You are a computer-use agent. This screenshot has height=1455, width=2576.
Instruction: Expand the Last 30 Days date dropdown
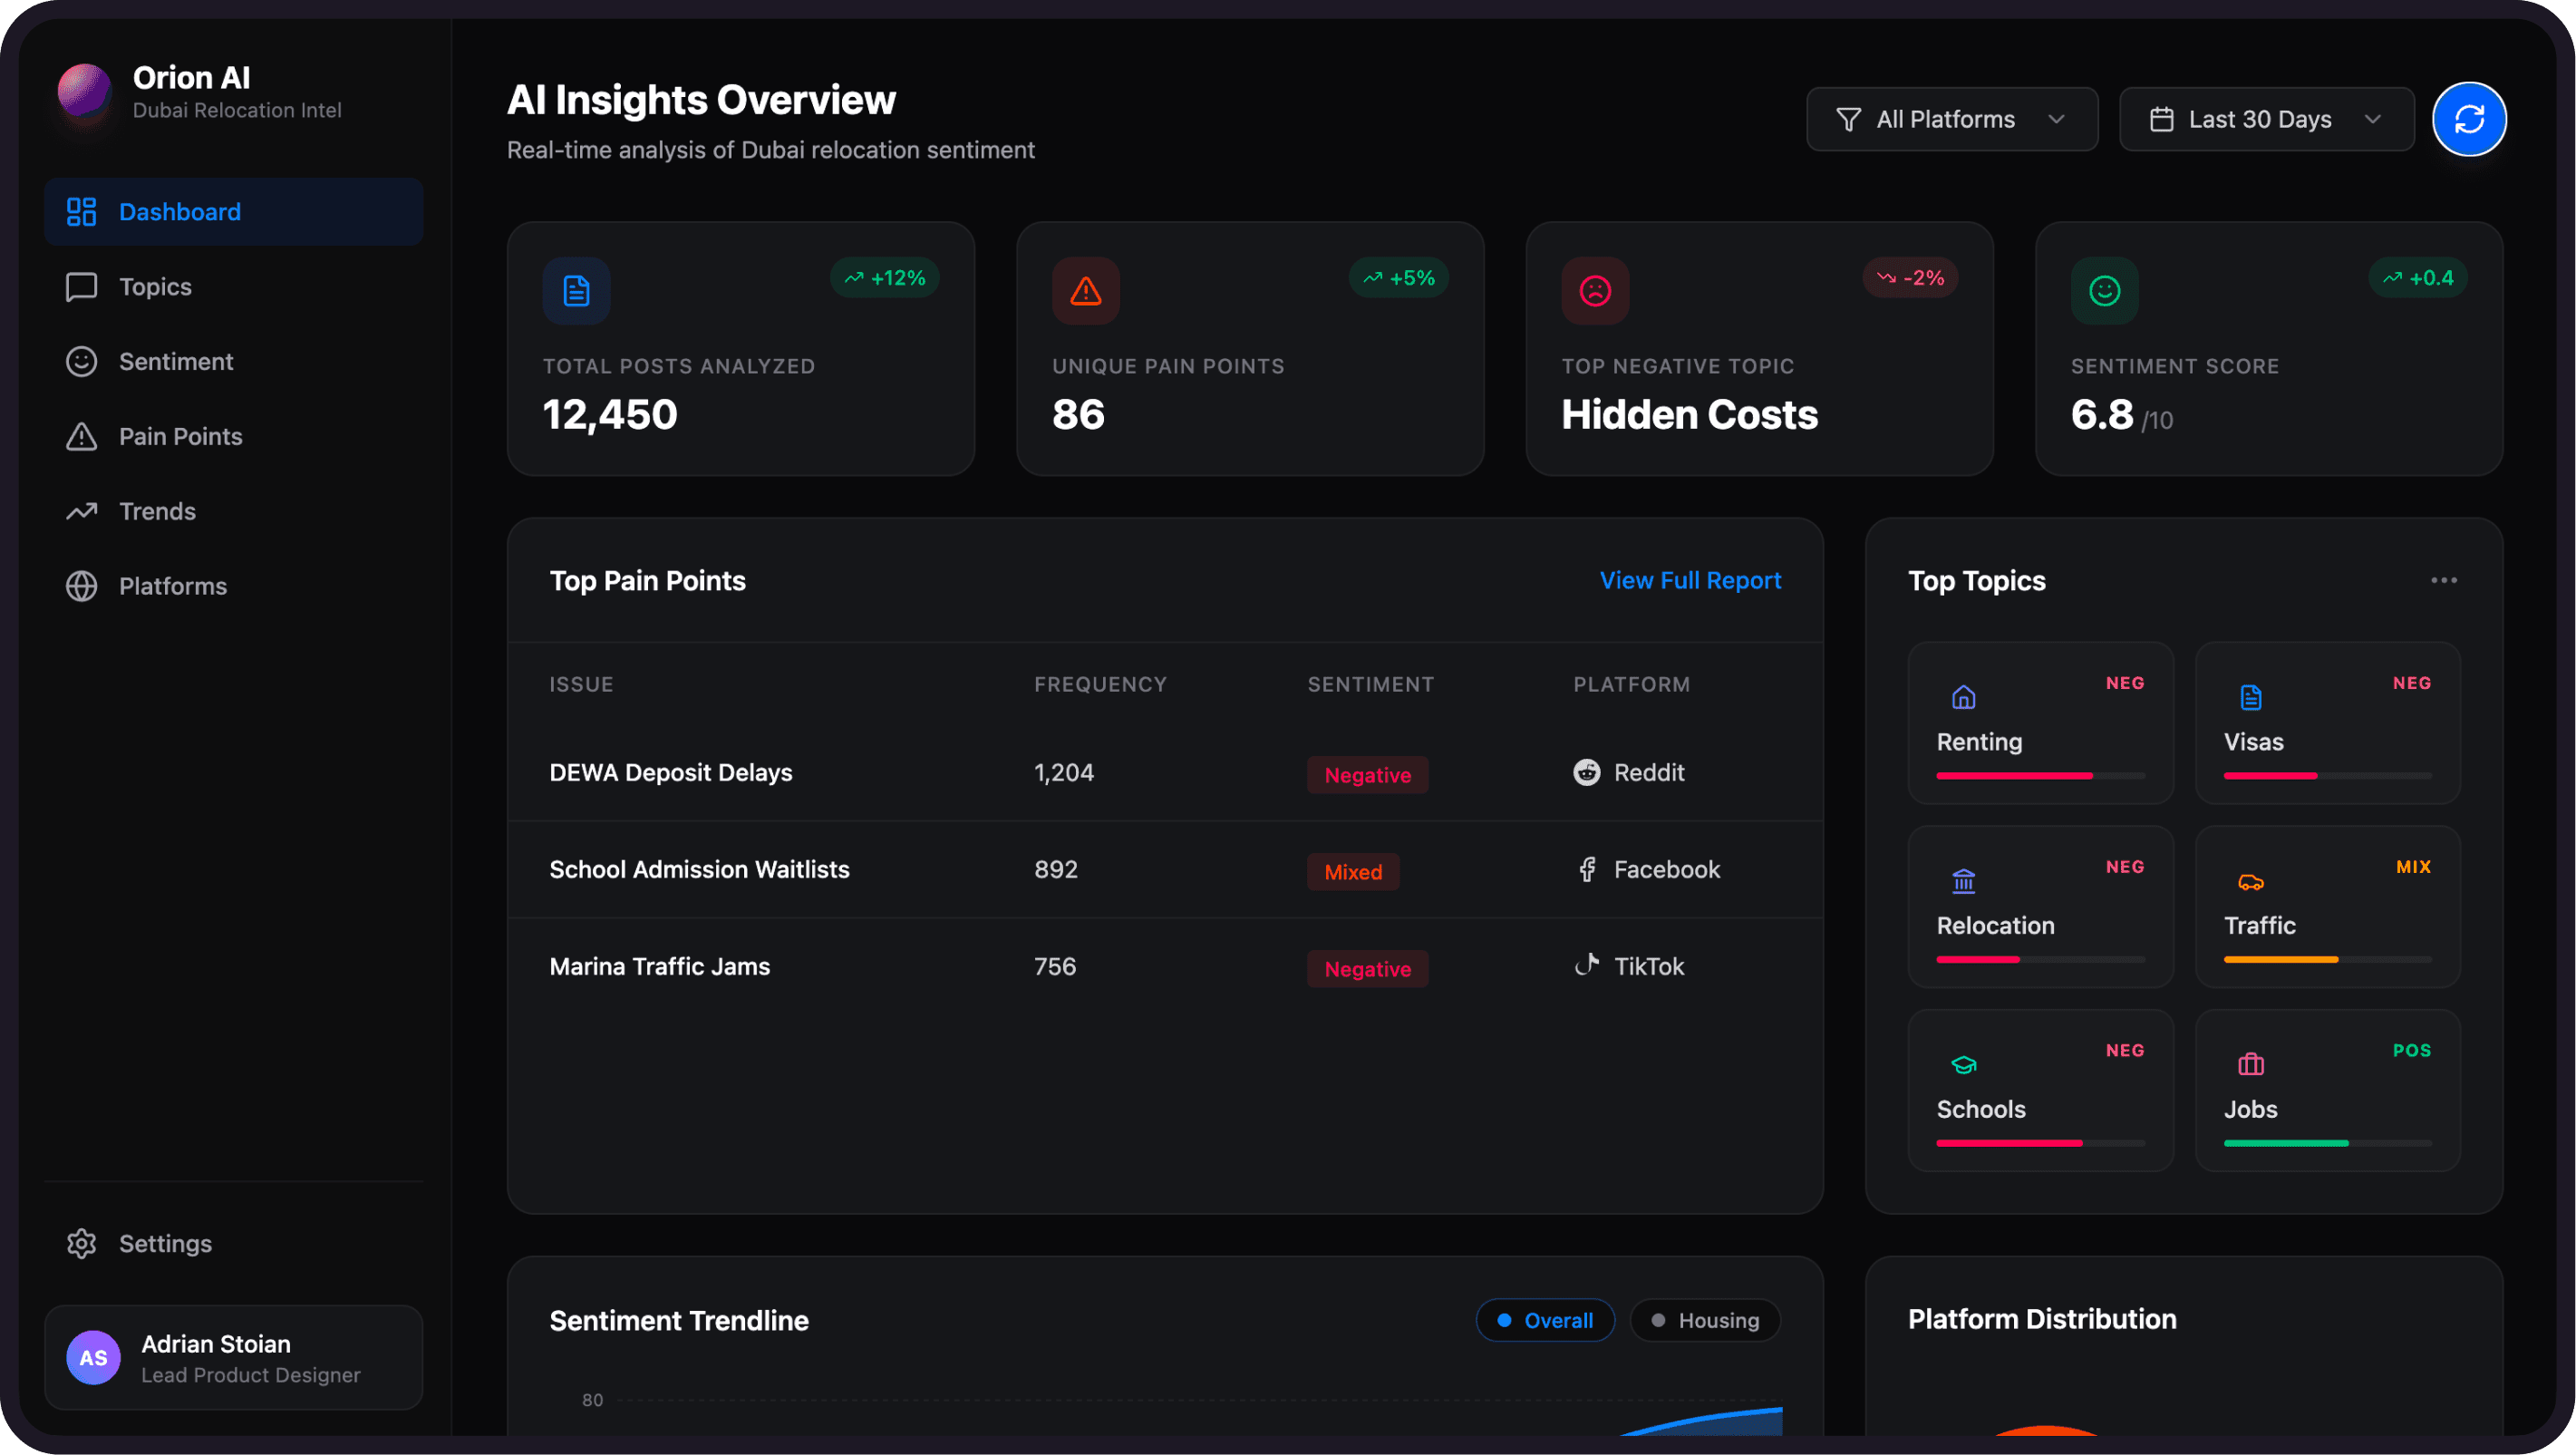[x=2266, y=119]
